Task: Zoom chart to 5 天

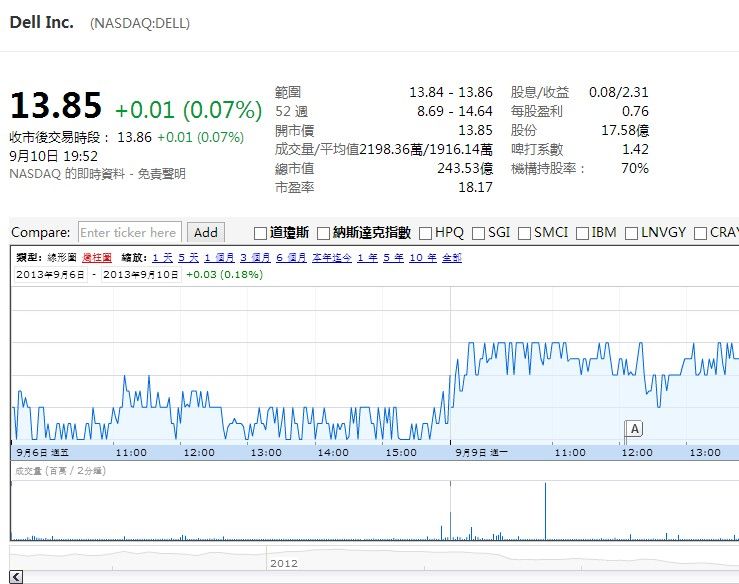Action: click(x=189, y=257)
